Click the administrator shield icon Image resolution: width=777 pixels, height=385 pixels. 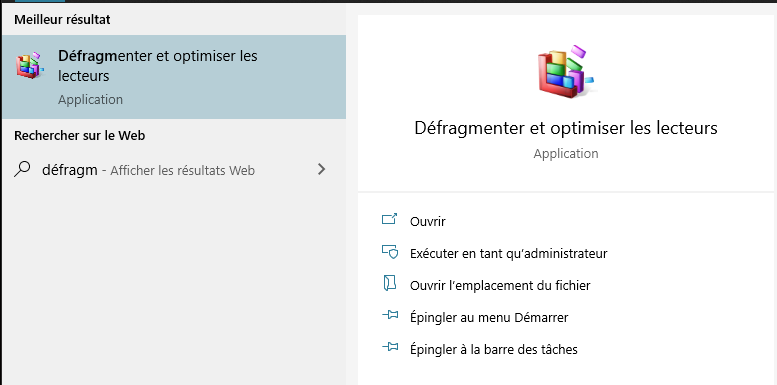tap(390, 252)
